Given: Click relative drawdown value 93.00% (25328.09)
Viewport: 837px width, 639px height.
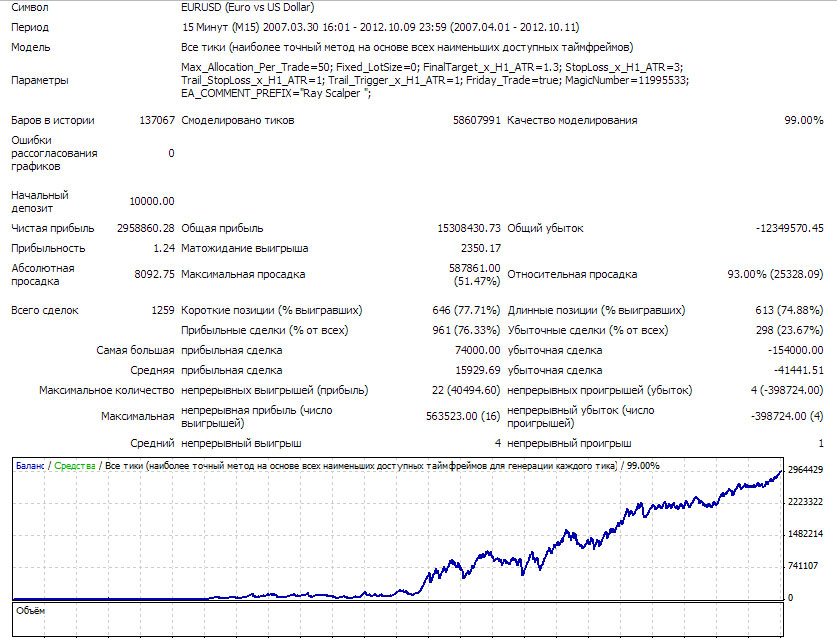Looking at the screenshot, I should [775, 274].
